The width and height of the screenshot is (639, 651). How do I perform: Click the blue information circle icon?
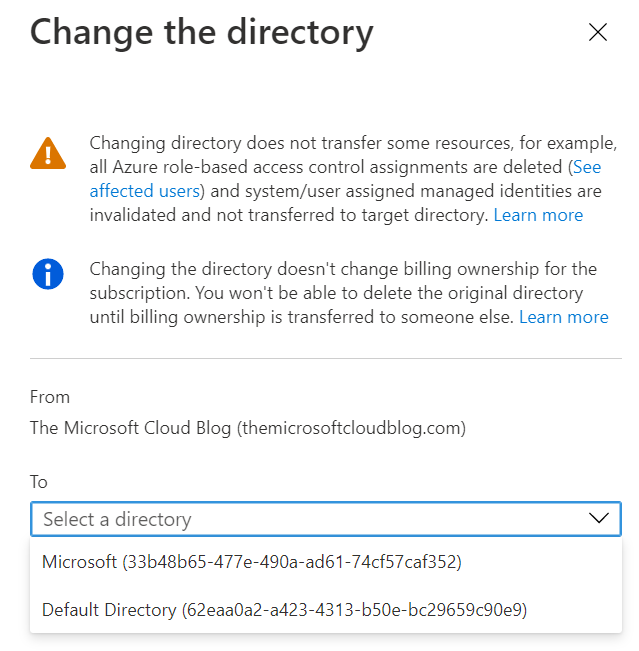(48, 274)
